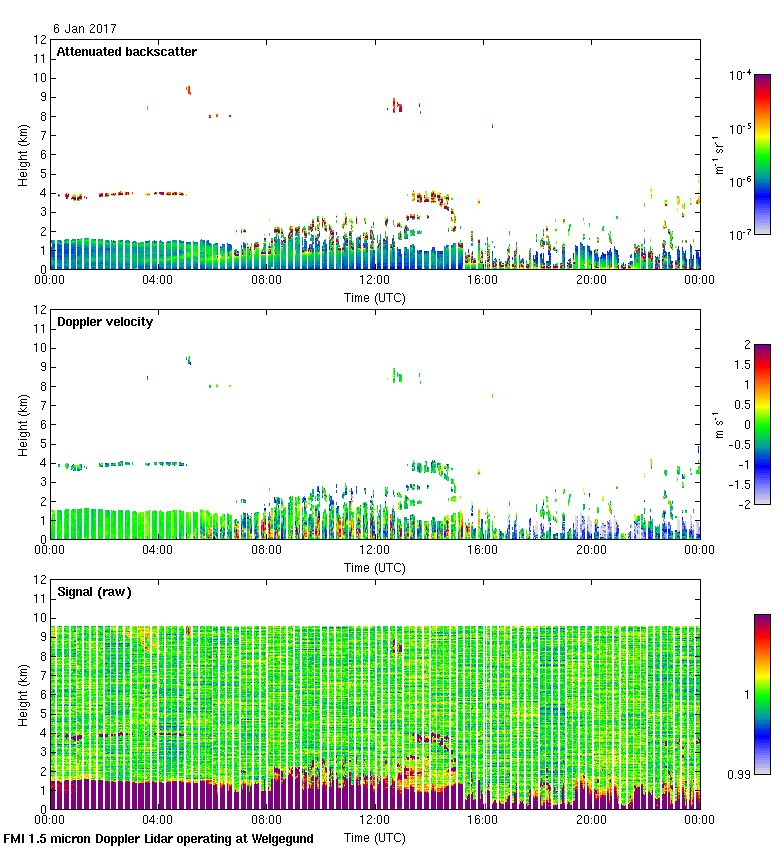Viewport: 780px width, 850px height.
Task: Click 'Time (UTC)' label under Signal raw plot
Action: tap(375, 838)
